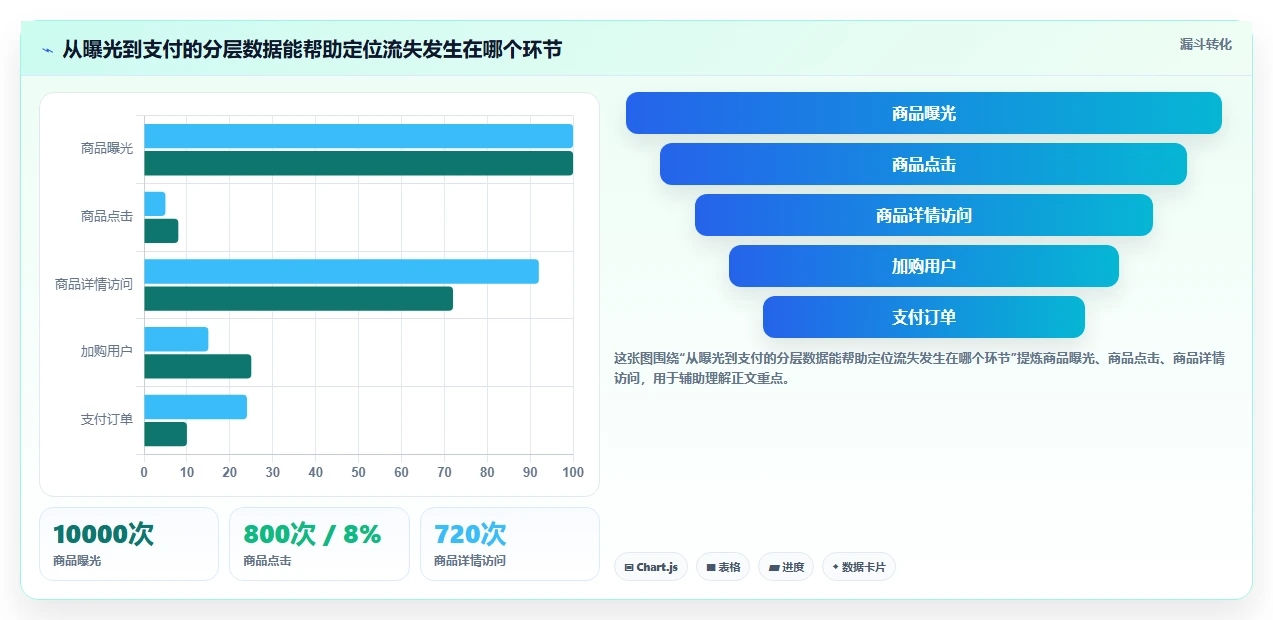Click the Chart.js tag chip
1273x620 pixels.
click(x=651, y=567)
